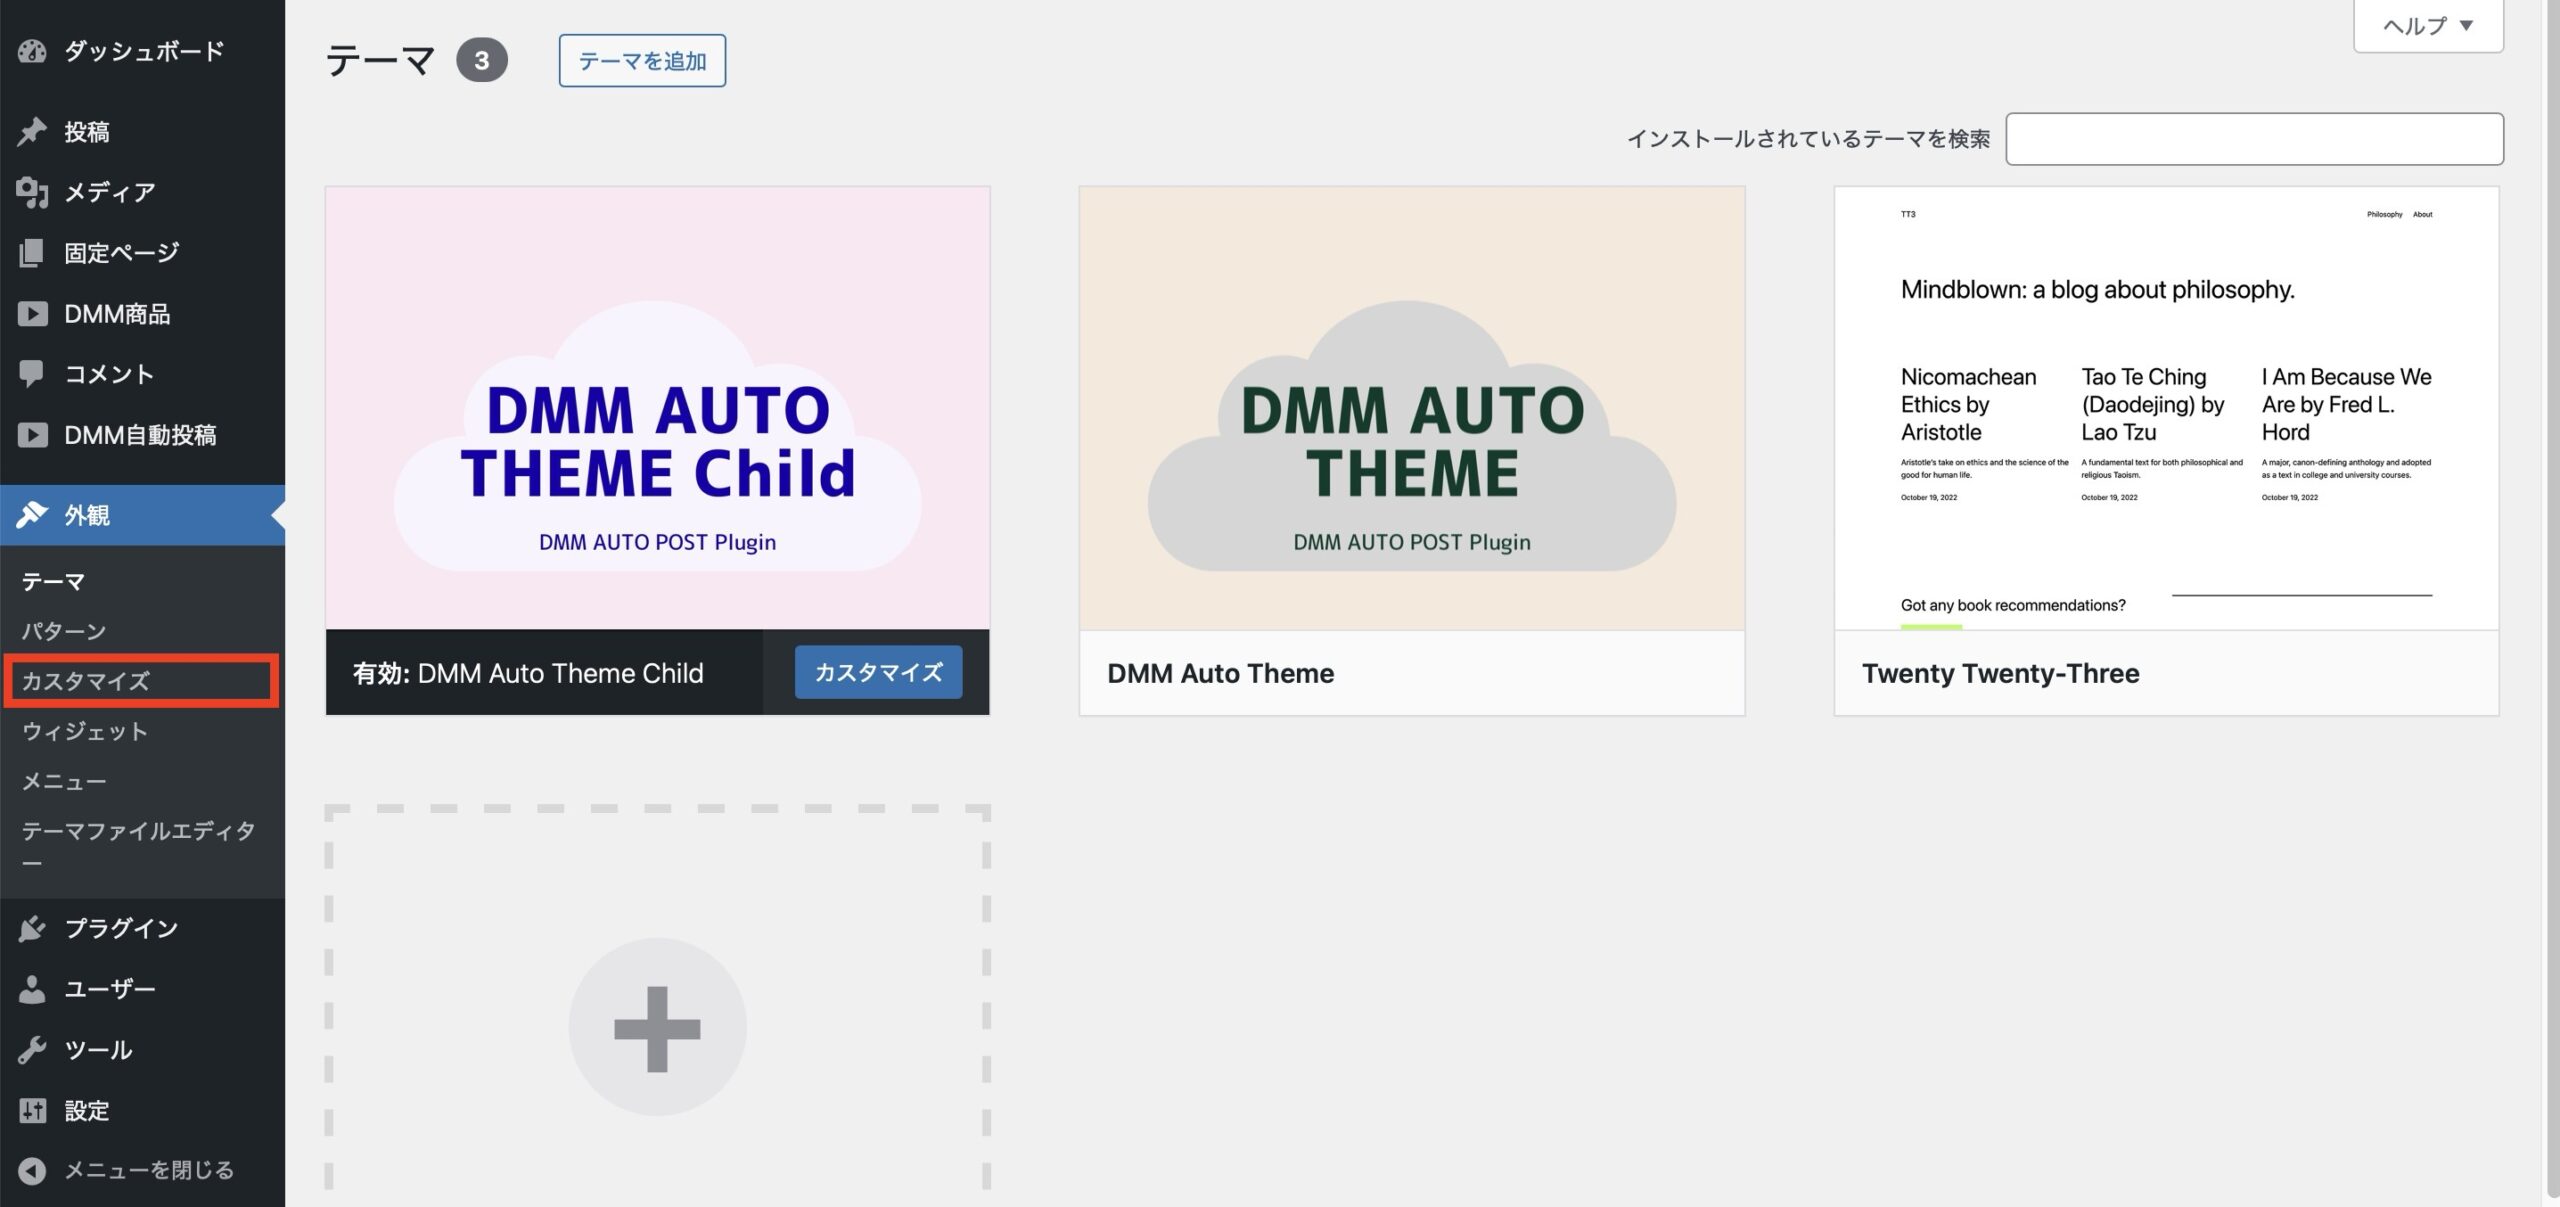Focus the installed themes search field
Viewport: 2560px width, 1207px height.
[x=2254, y=139]
